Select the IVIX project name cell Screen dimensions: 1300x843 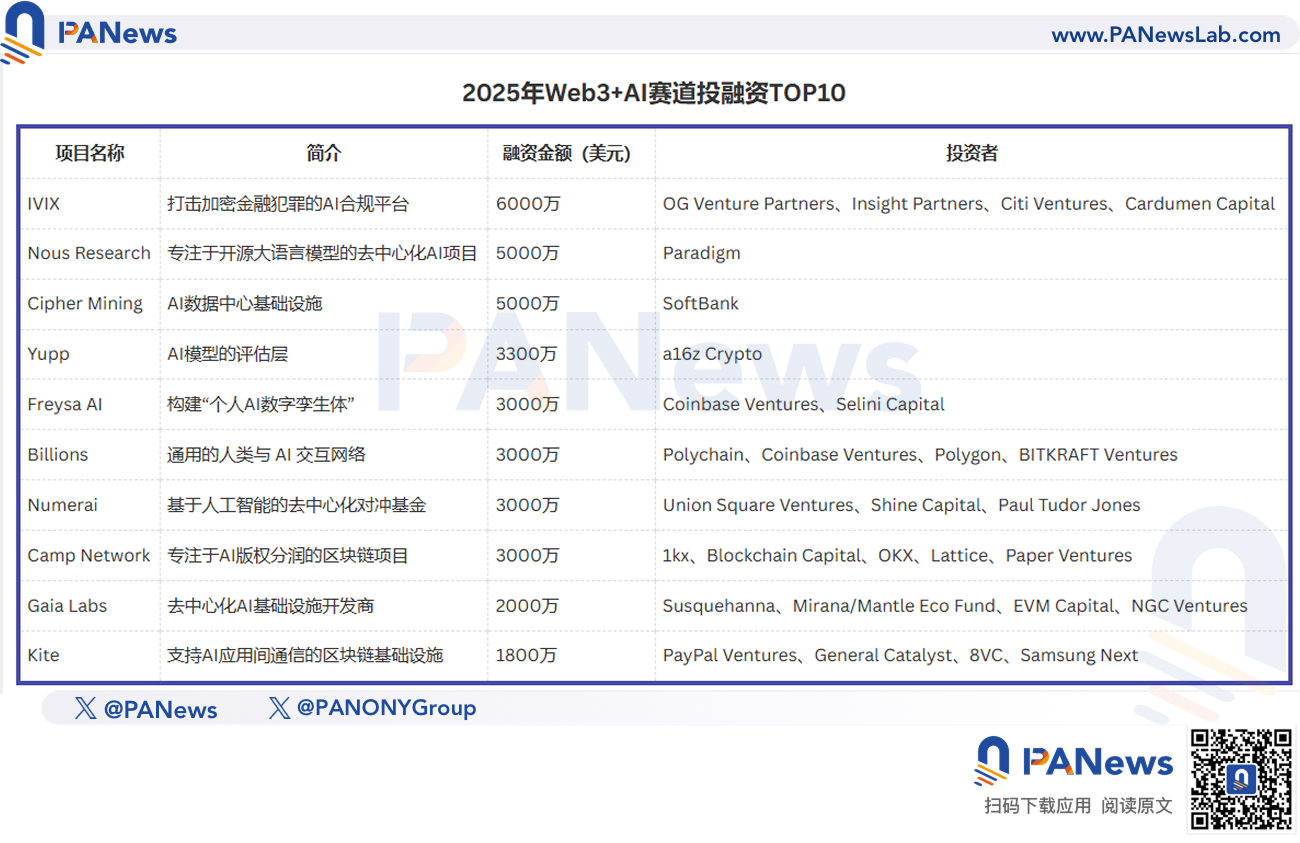(90, 204)
